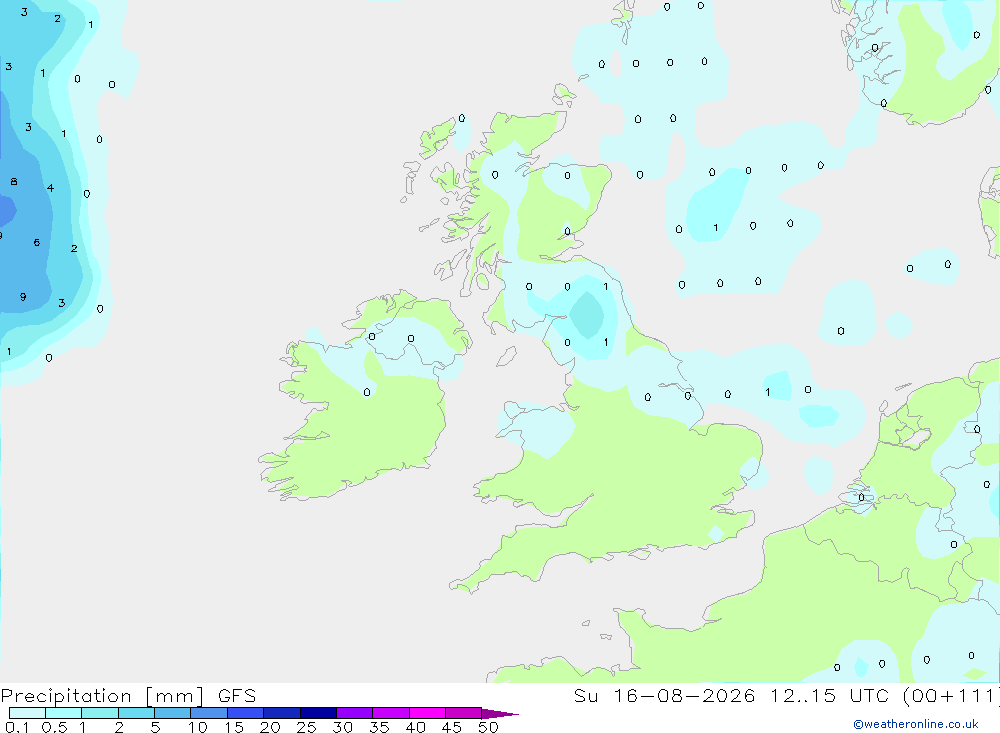Click the precipitation value '8' on the map
Viewport: 1000px width, 733px height.
pyautogui.click(x=14, y=182)
